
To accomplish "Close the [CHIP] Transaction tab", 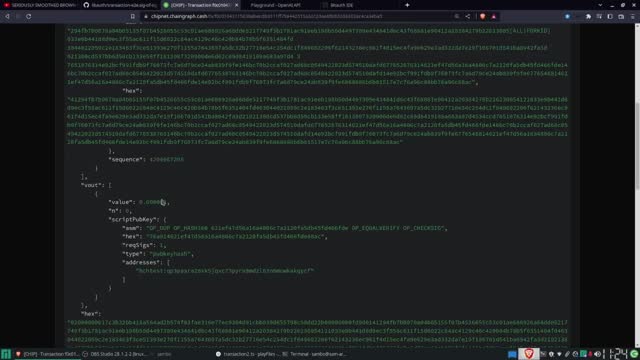I will [236, 5].
